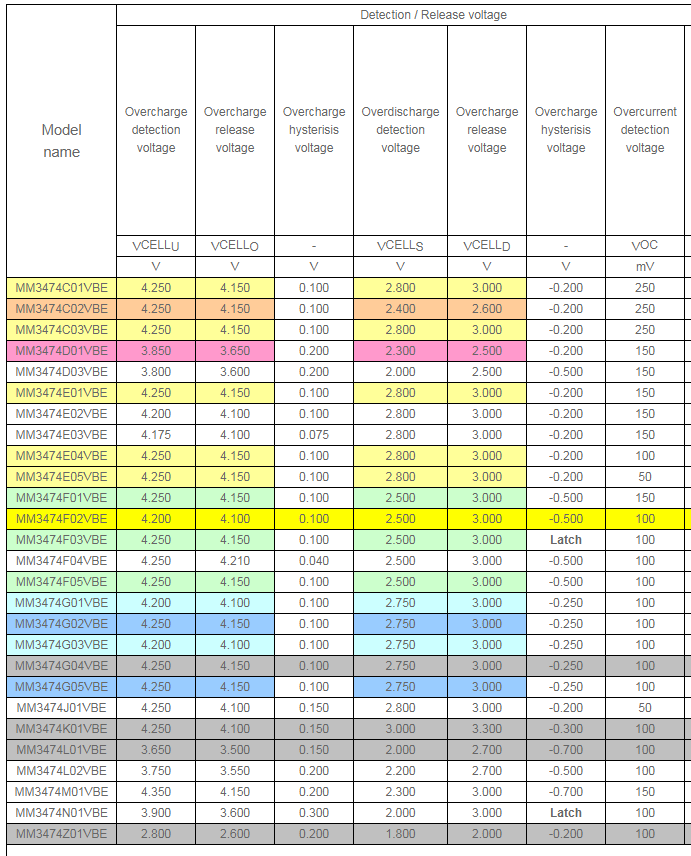The width and height of the screenshot is (691, 856).
Task: Click the 'mV' unit cell
Action: (645, 267)
